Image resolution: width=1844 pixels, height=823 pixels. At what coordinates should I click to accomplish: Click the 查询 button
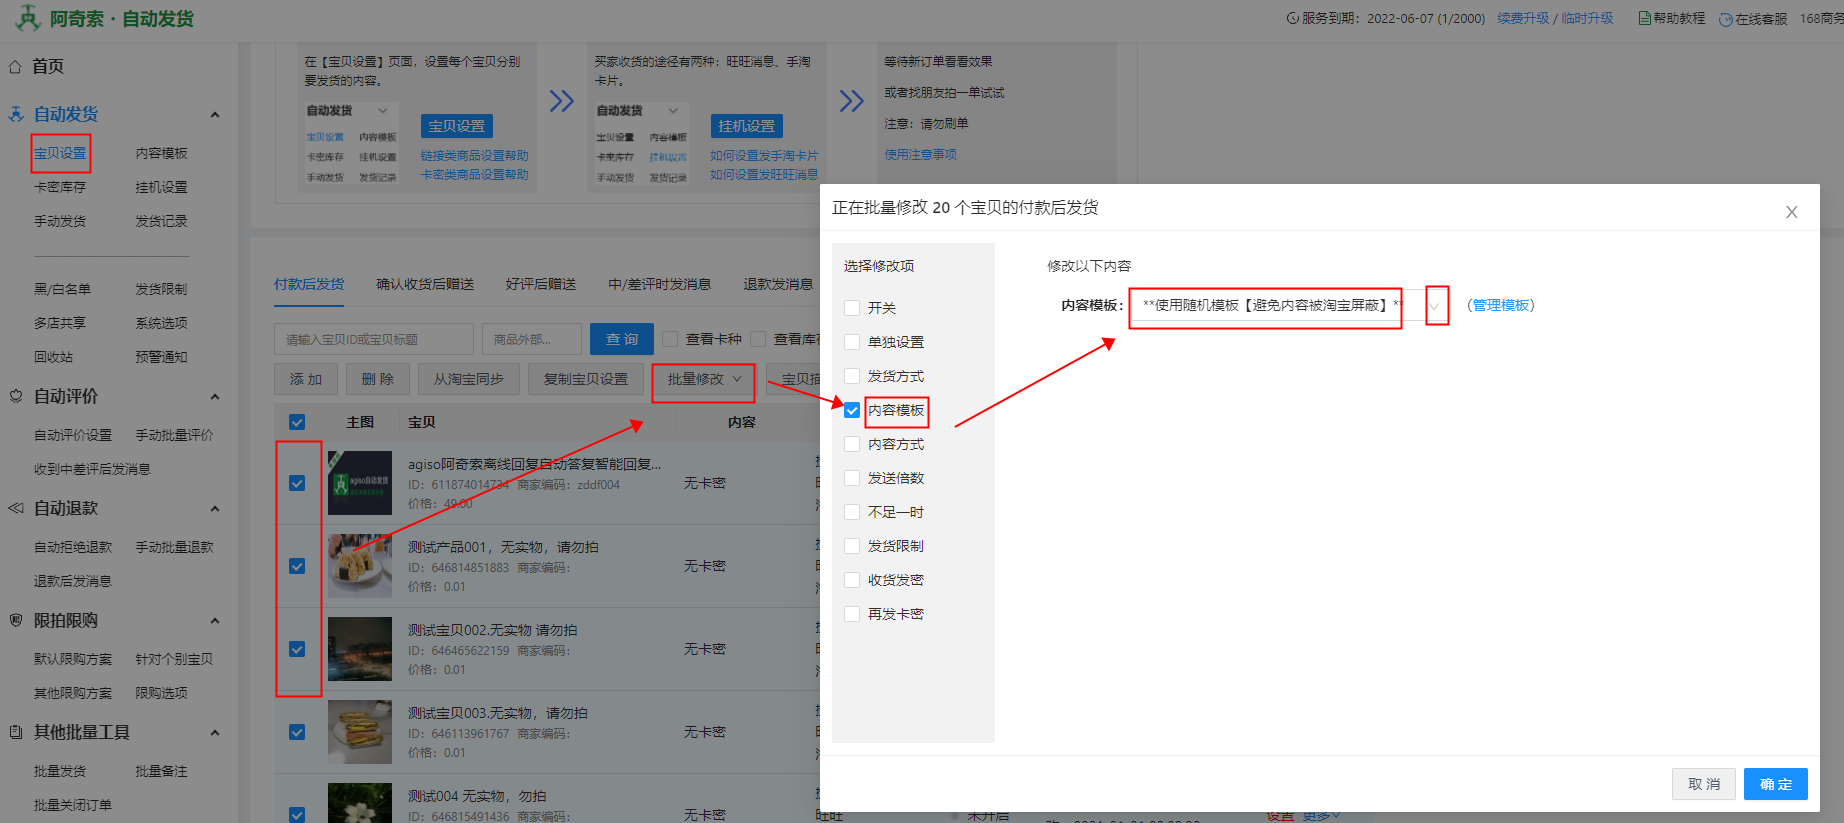coord(622,339)
